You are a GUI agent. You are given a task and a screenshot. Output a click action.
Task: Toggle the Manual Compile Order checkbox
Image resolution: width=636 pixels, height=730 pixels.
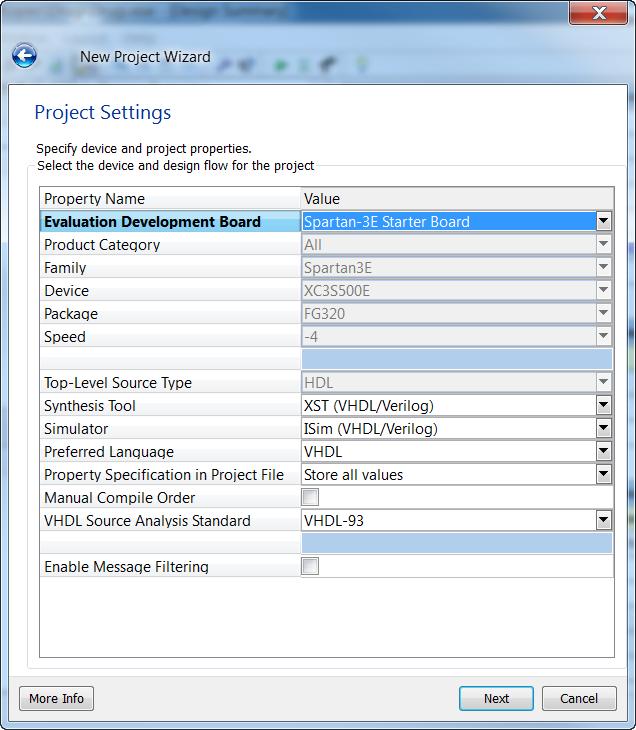310,497
